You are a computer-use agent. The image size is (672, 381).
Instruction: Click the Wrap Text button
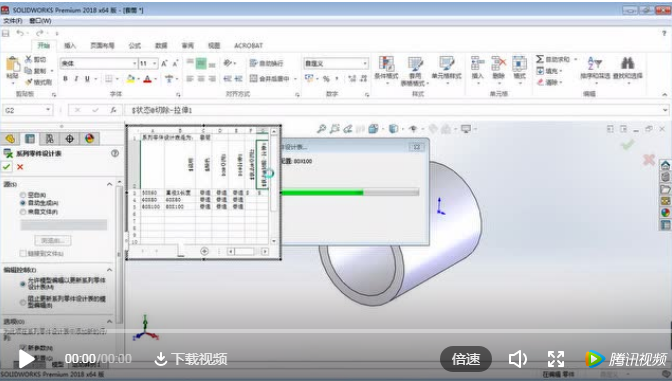click(266, 63)
